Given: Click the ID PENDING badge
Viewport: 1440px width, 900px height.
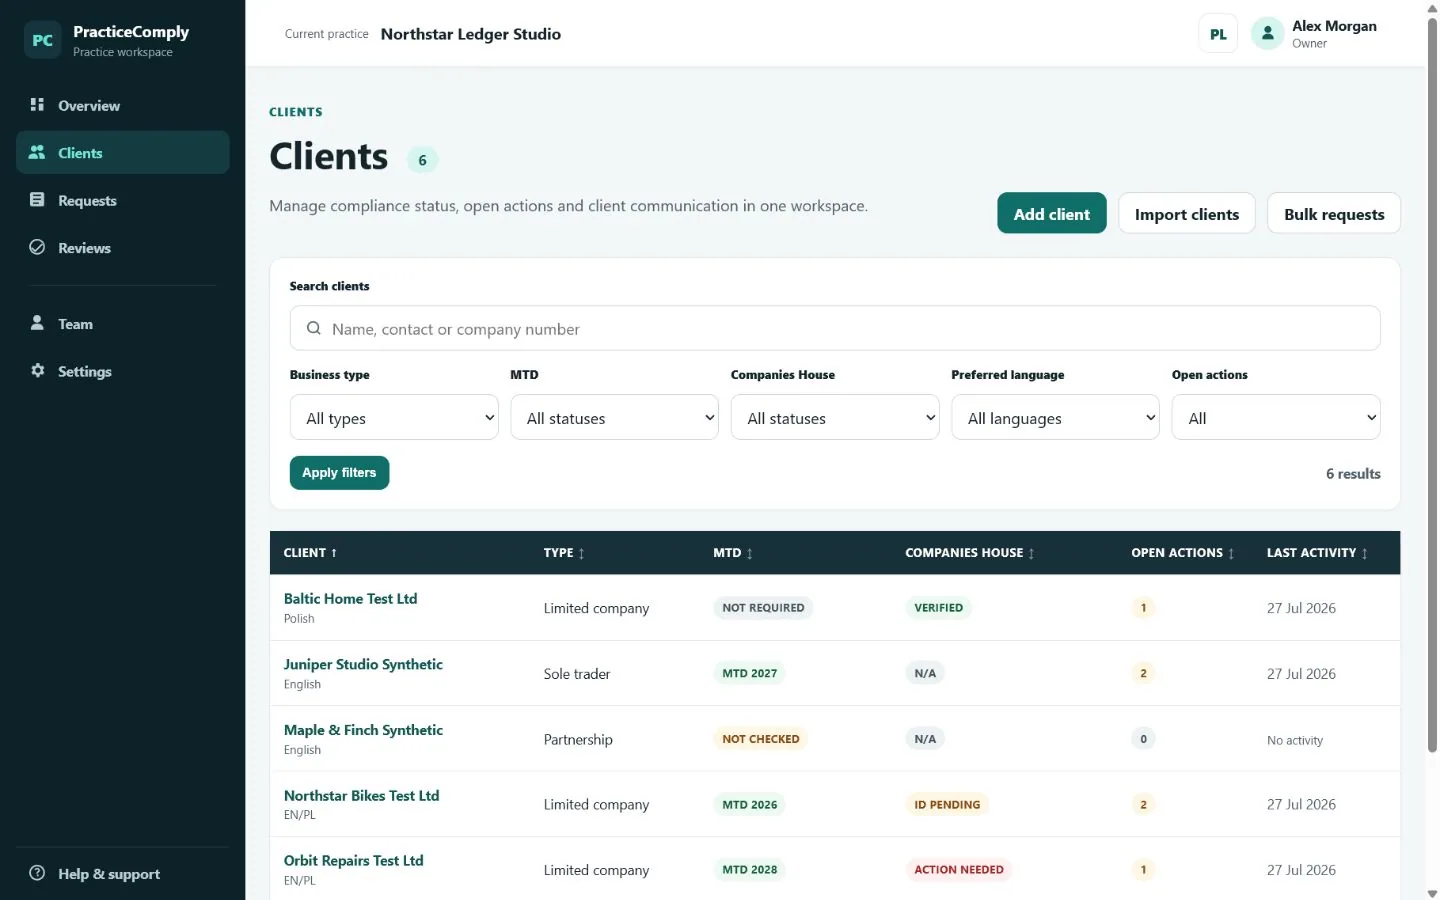Looking at the screenshot, I should click(x=947, y=804).
